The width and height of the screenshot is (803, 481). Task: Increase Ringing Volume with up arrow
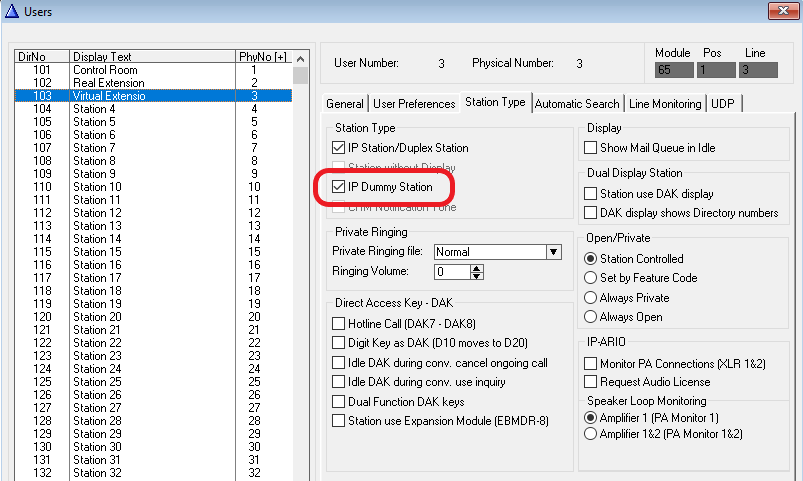point(477,268)
